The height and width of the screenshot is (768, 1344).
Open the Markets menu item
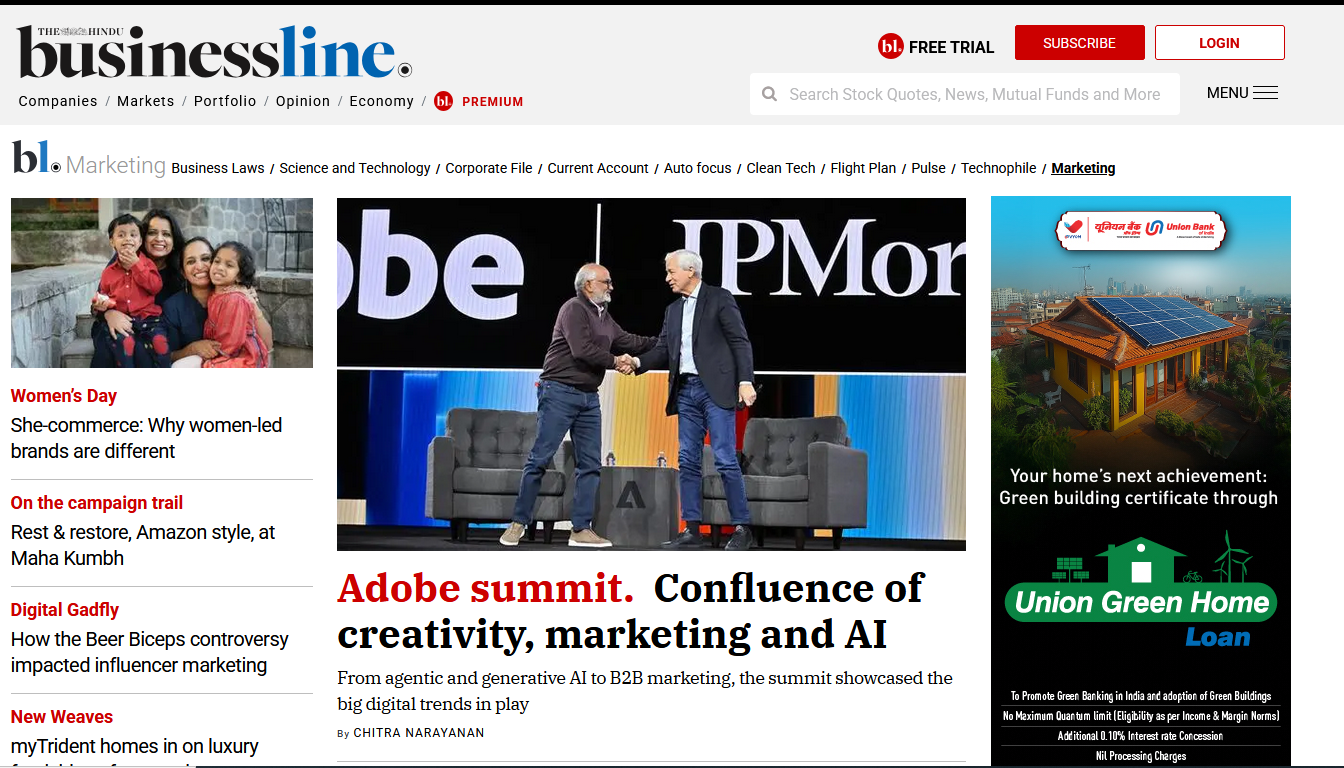pyautogui.click(x=145, y=101)
